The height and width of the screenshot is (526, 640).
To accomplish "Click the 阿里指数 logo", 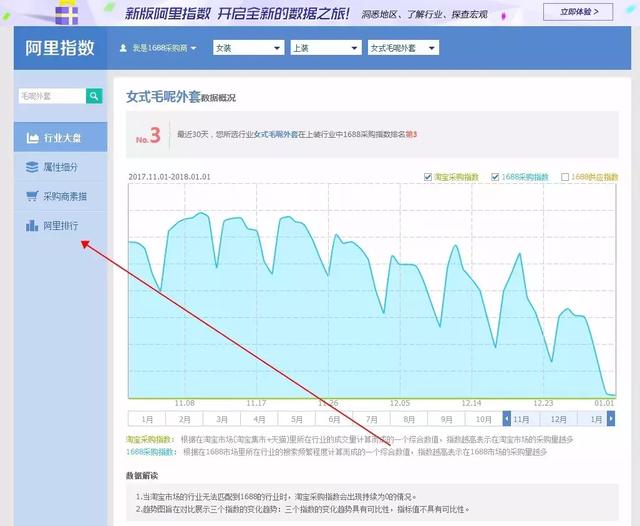I will (x=60, y=48).
